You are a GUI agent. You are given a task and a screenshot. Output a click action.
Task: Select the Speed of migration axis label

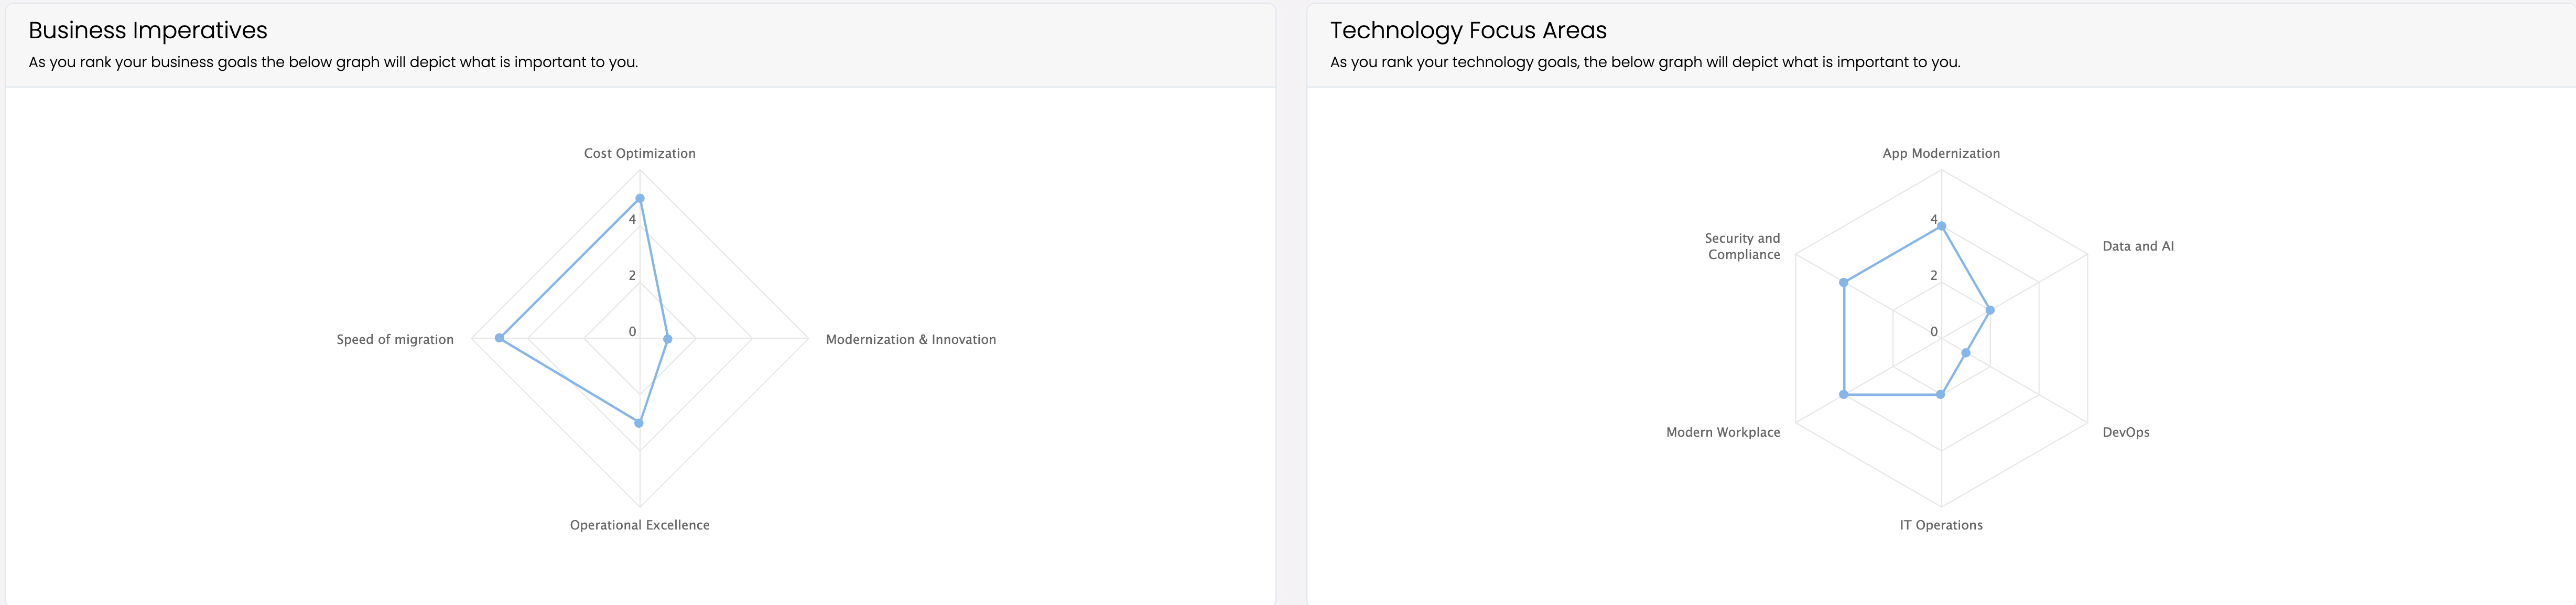(395, 339)
